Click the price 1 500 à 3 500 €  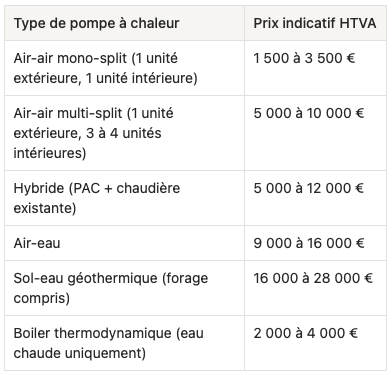tap(304, 58)
